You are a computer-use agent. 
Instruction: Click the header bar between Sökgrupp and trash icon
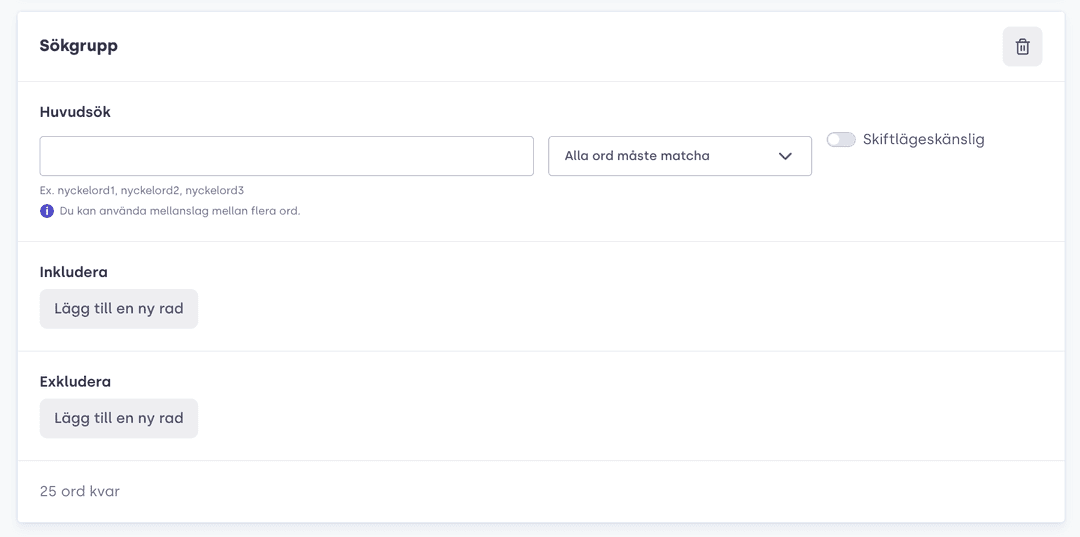coord(558,47)
